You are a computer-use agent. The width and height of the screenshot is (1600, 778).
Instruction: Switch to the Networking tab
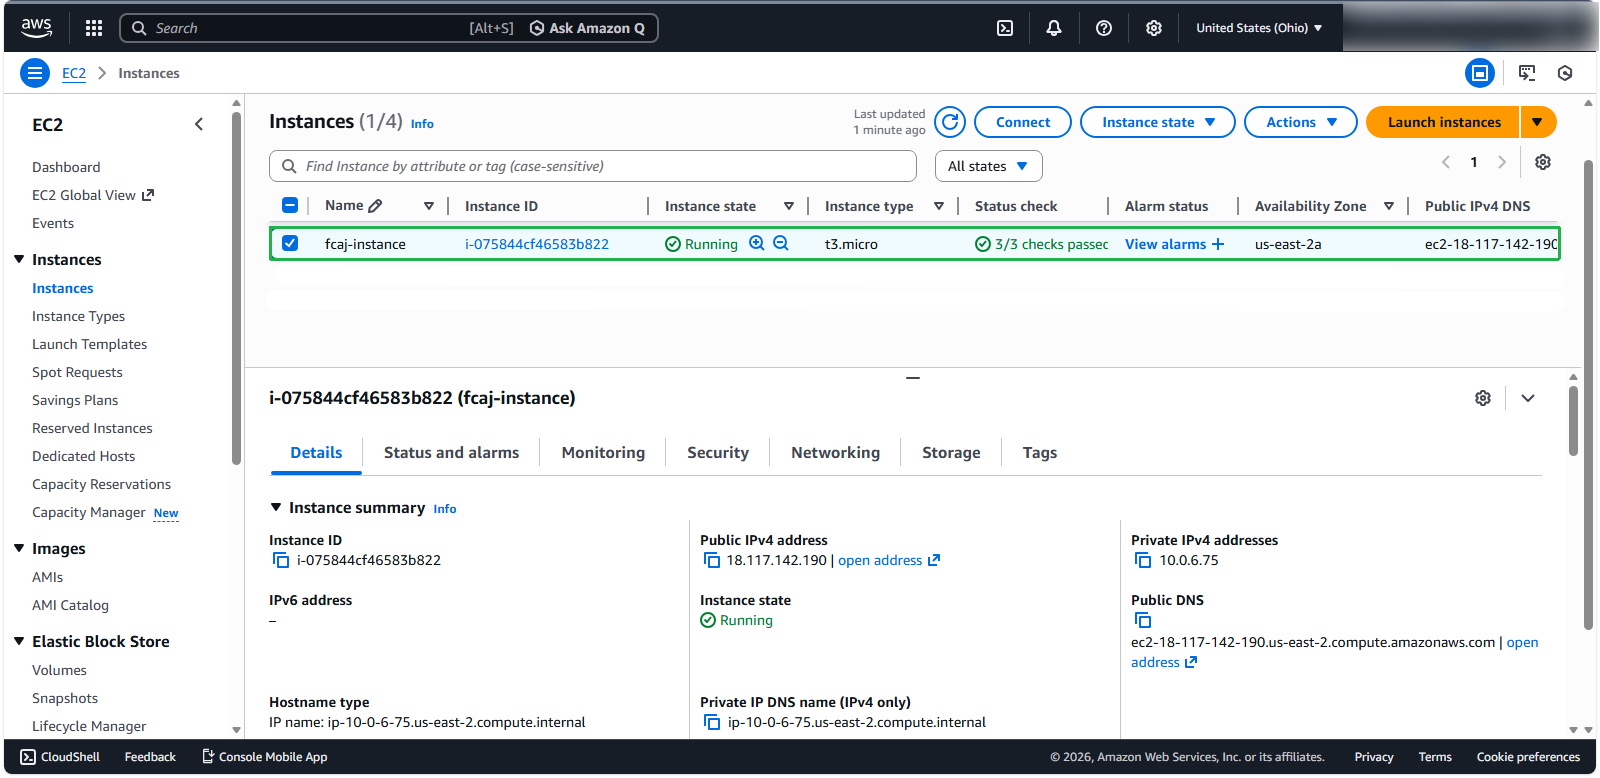(835, 453)
